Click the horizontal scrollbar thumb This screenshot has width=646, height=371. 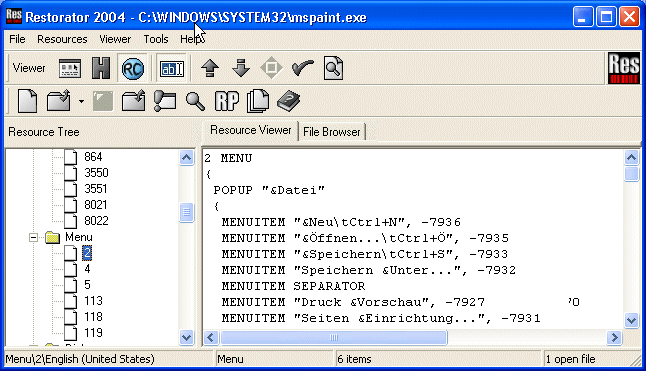[334, 338]
